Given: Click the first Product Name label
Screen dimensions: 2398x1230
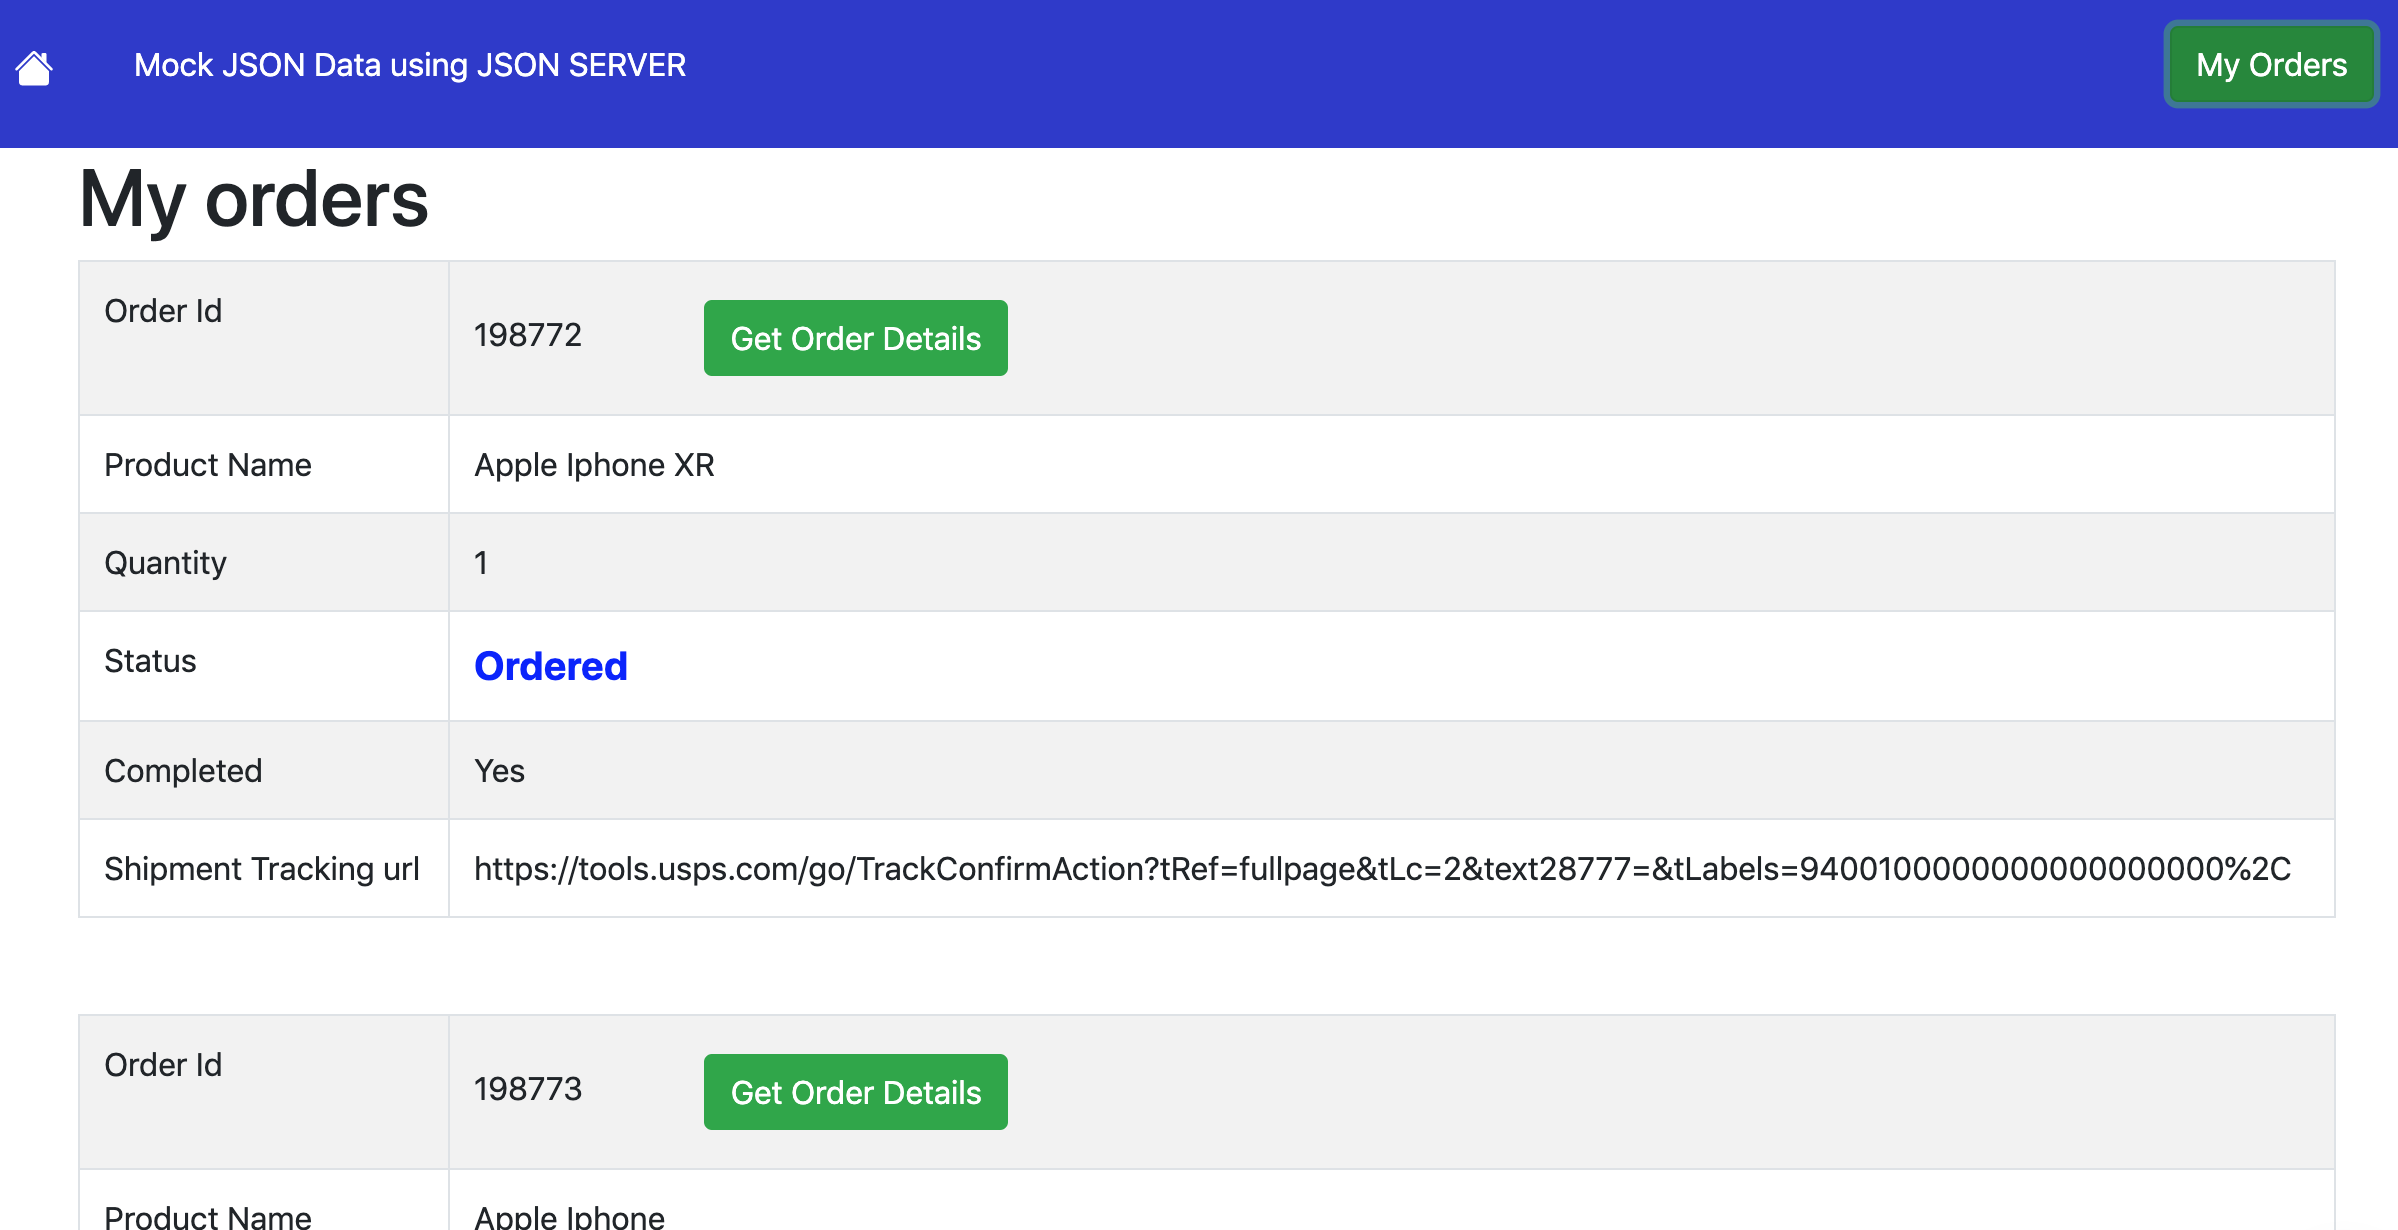Looking at the screenshot, I should 208,465.
